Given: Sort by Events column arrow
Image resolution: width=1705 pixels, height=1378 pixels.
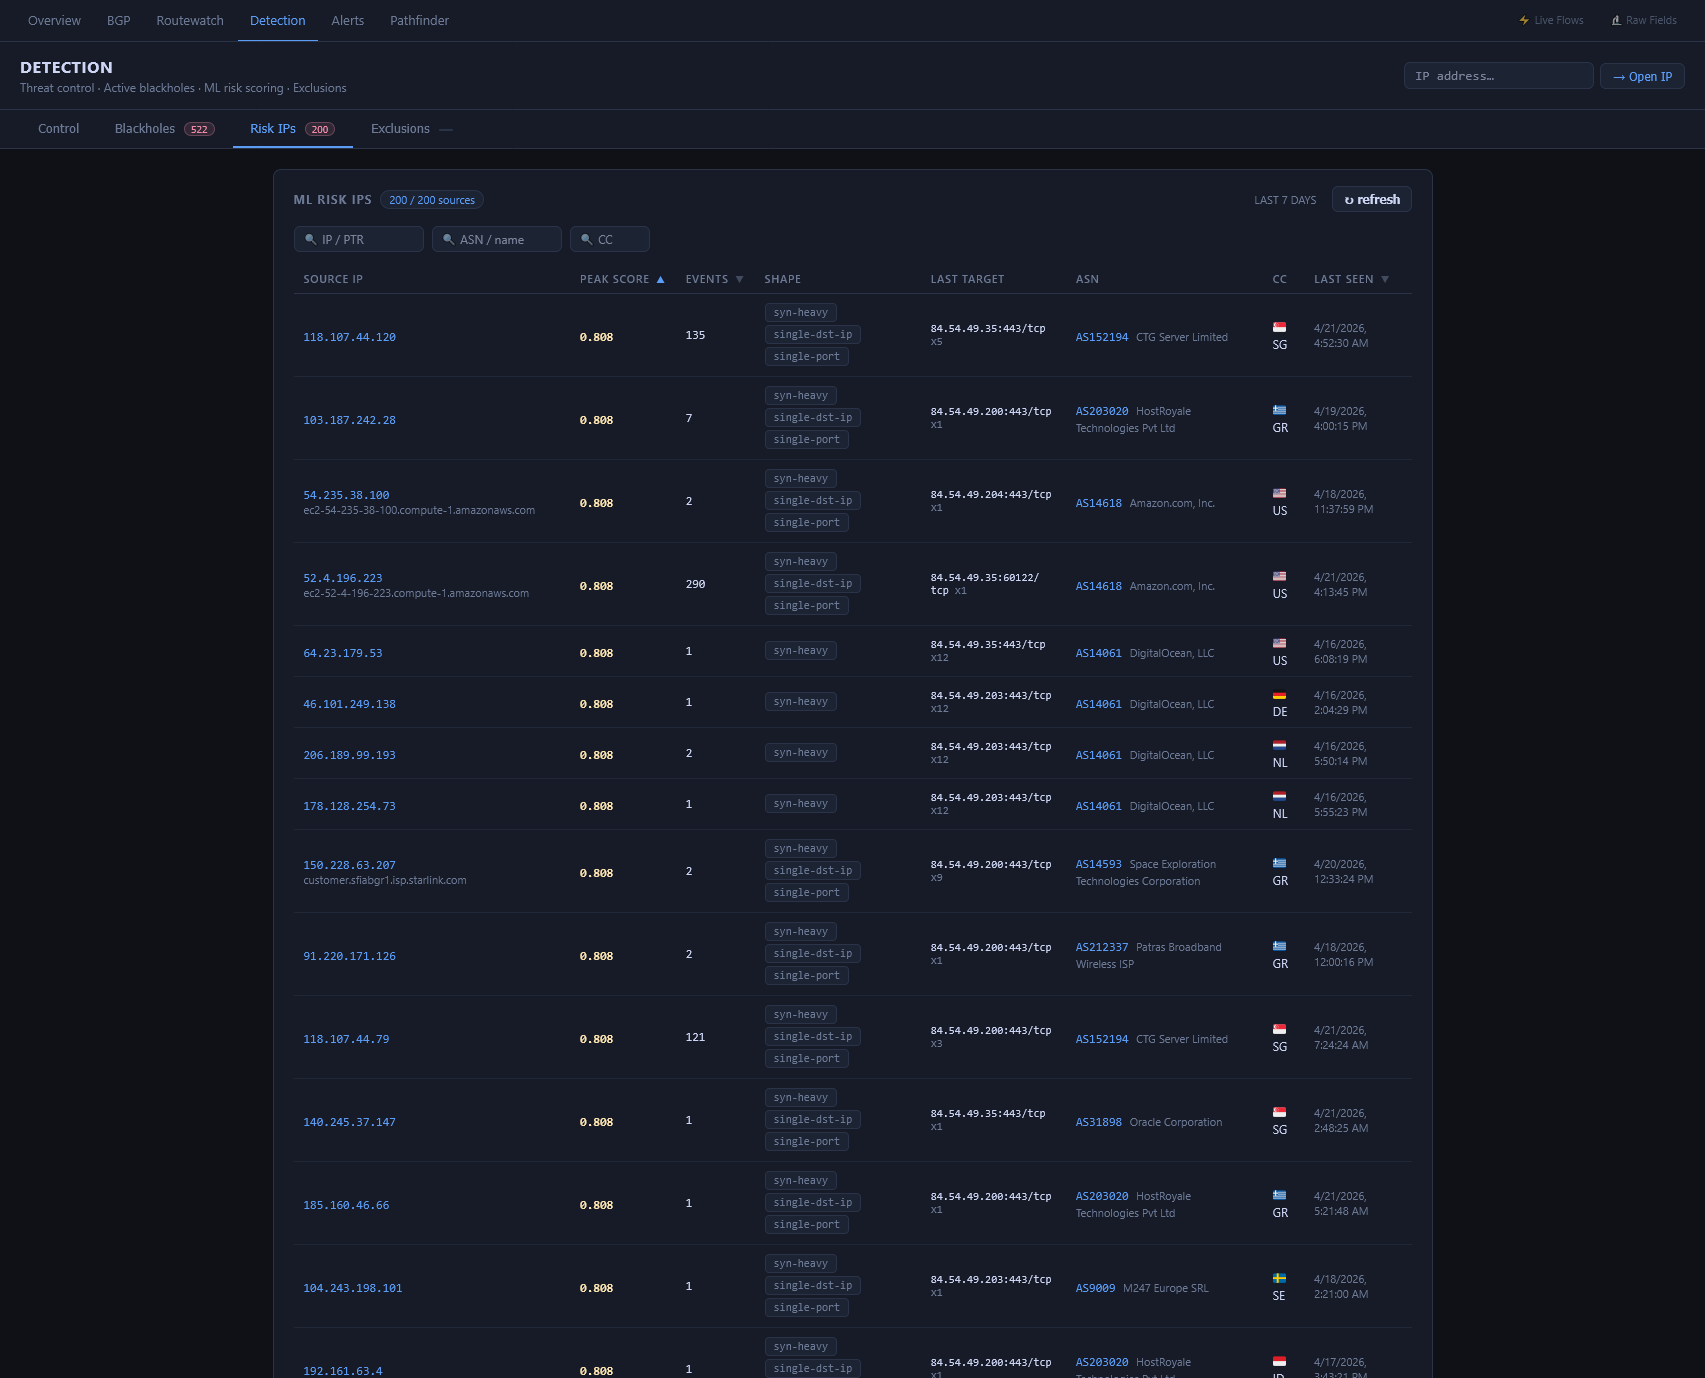Looking at the screenshot, I should (x=739, y=280).
